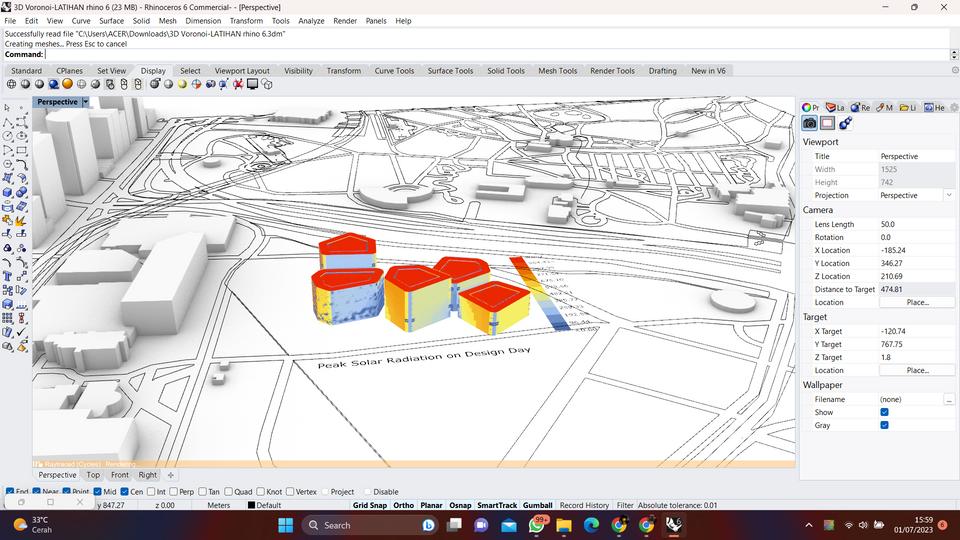The image size is (960, 540).
Task: Click the Default layer color swatch
Action: point(251,506)
